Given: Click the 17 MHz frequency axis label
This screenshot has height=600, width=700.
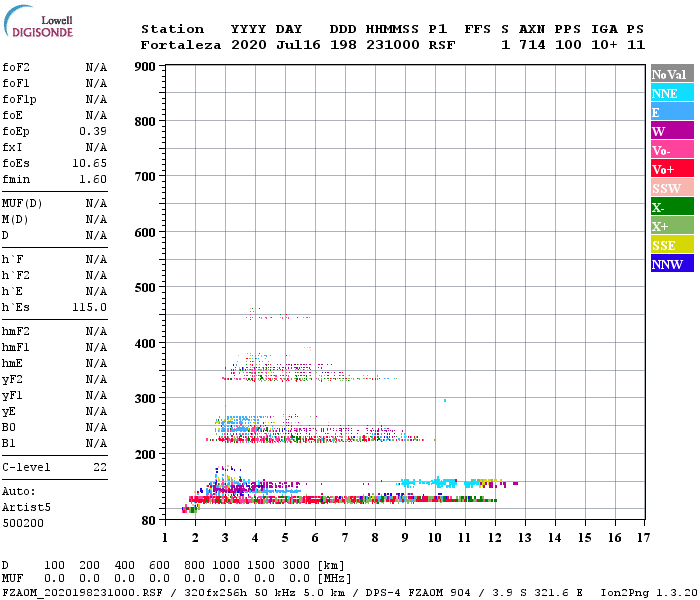Looking at the screenshot, I should click(x=643, y=538).
